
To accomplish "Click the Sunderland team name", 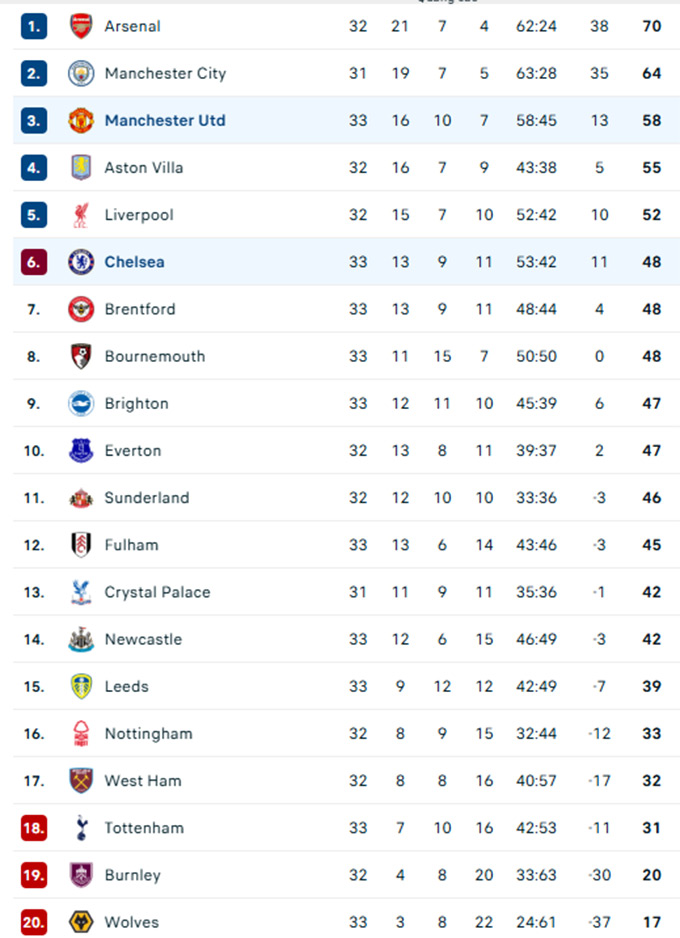I will pos(147,498).
